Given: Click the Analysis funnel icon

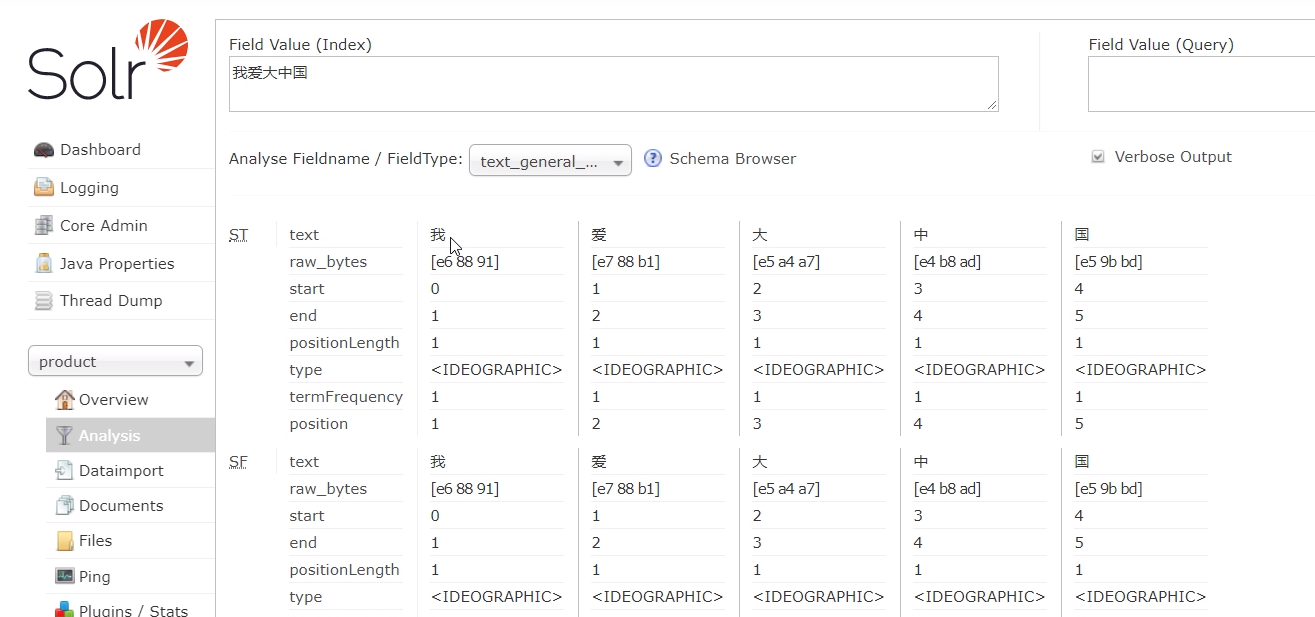Looking at the screenshot, I should [65, 436].
